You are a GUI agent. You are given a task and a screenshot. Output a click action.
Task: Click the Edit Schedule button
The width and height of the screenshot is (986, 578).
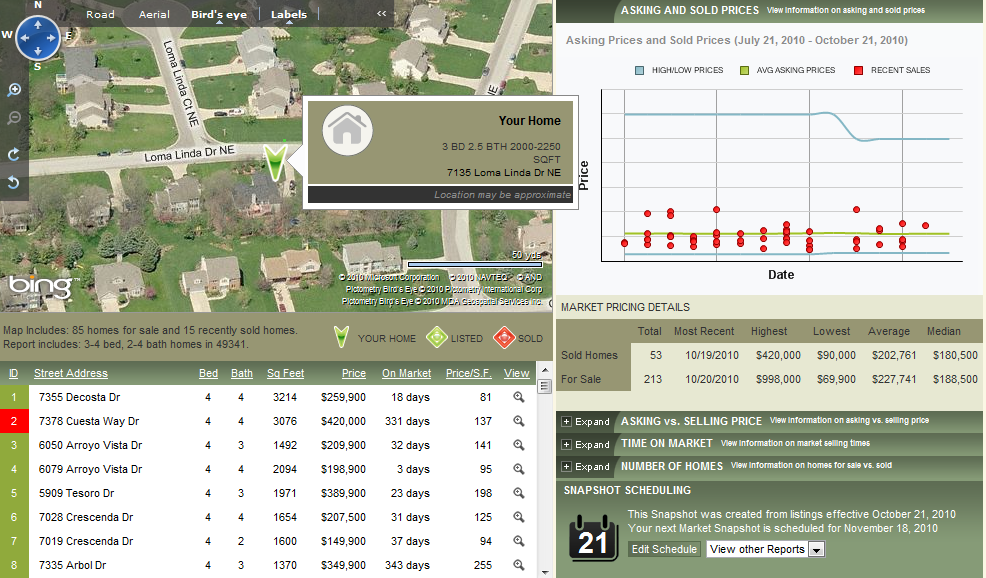pyautogui.click(x=664, y=549)
